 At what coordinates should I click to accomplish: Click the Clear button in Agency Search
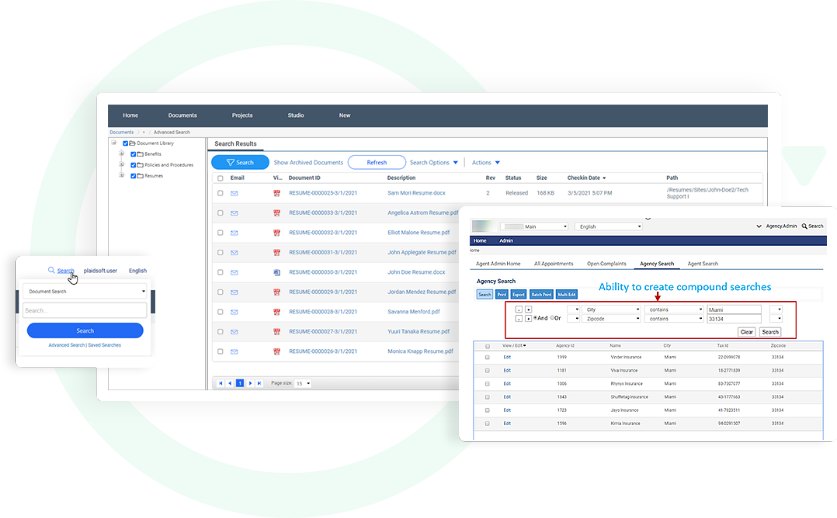pyautogui.click(x=746, y=331)
